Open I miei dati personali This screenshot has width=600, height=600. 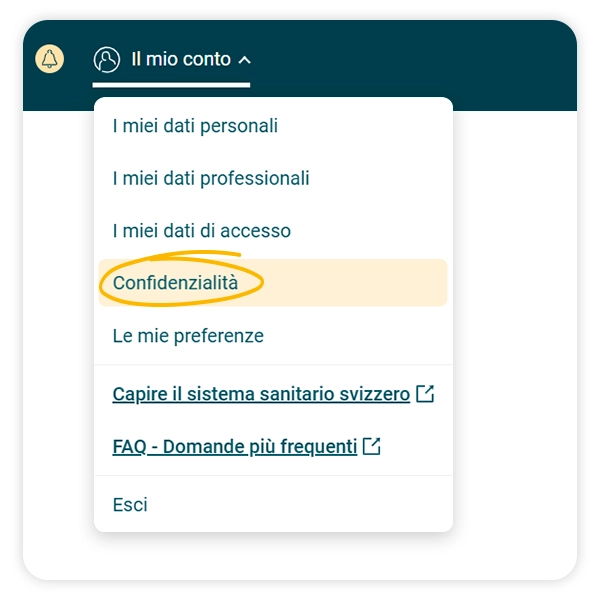pos(195,126)
